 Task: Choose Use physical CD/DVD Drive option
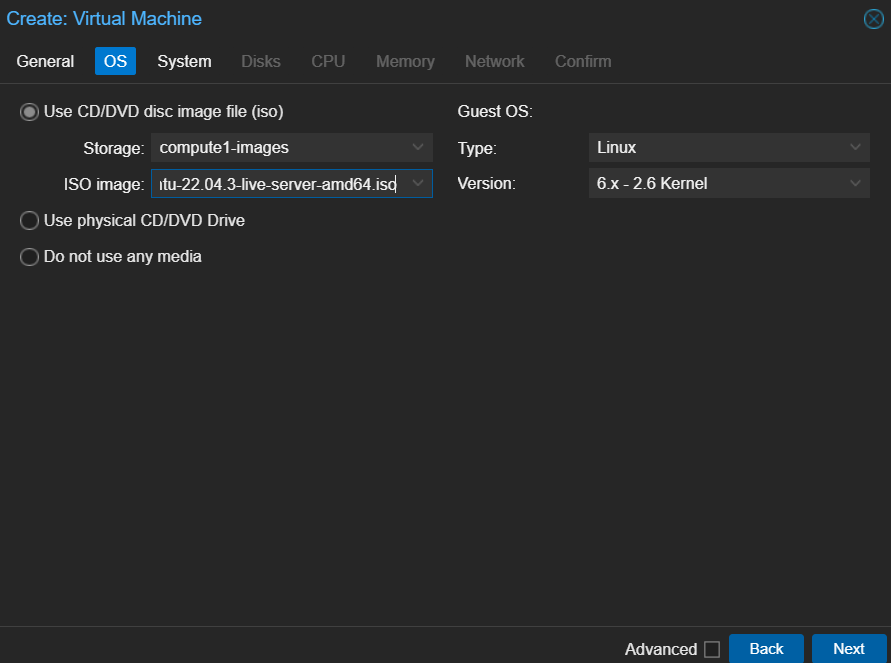(30, 220)
